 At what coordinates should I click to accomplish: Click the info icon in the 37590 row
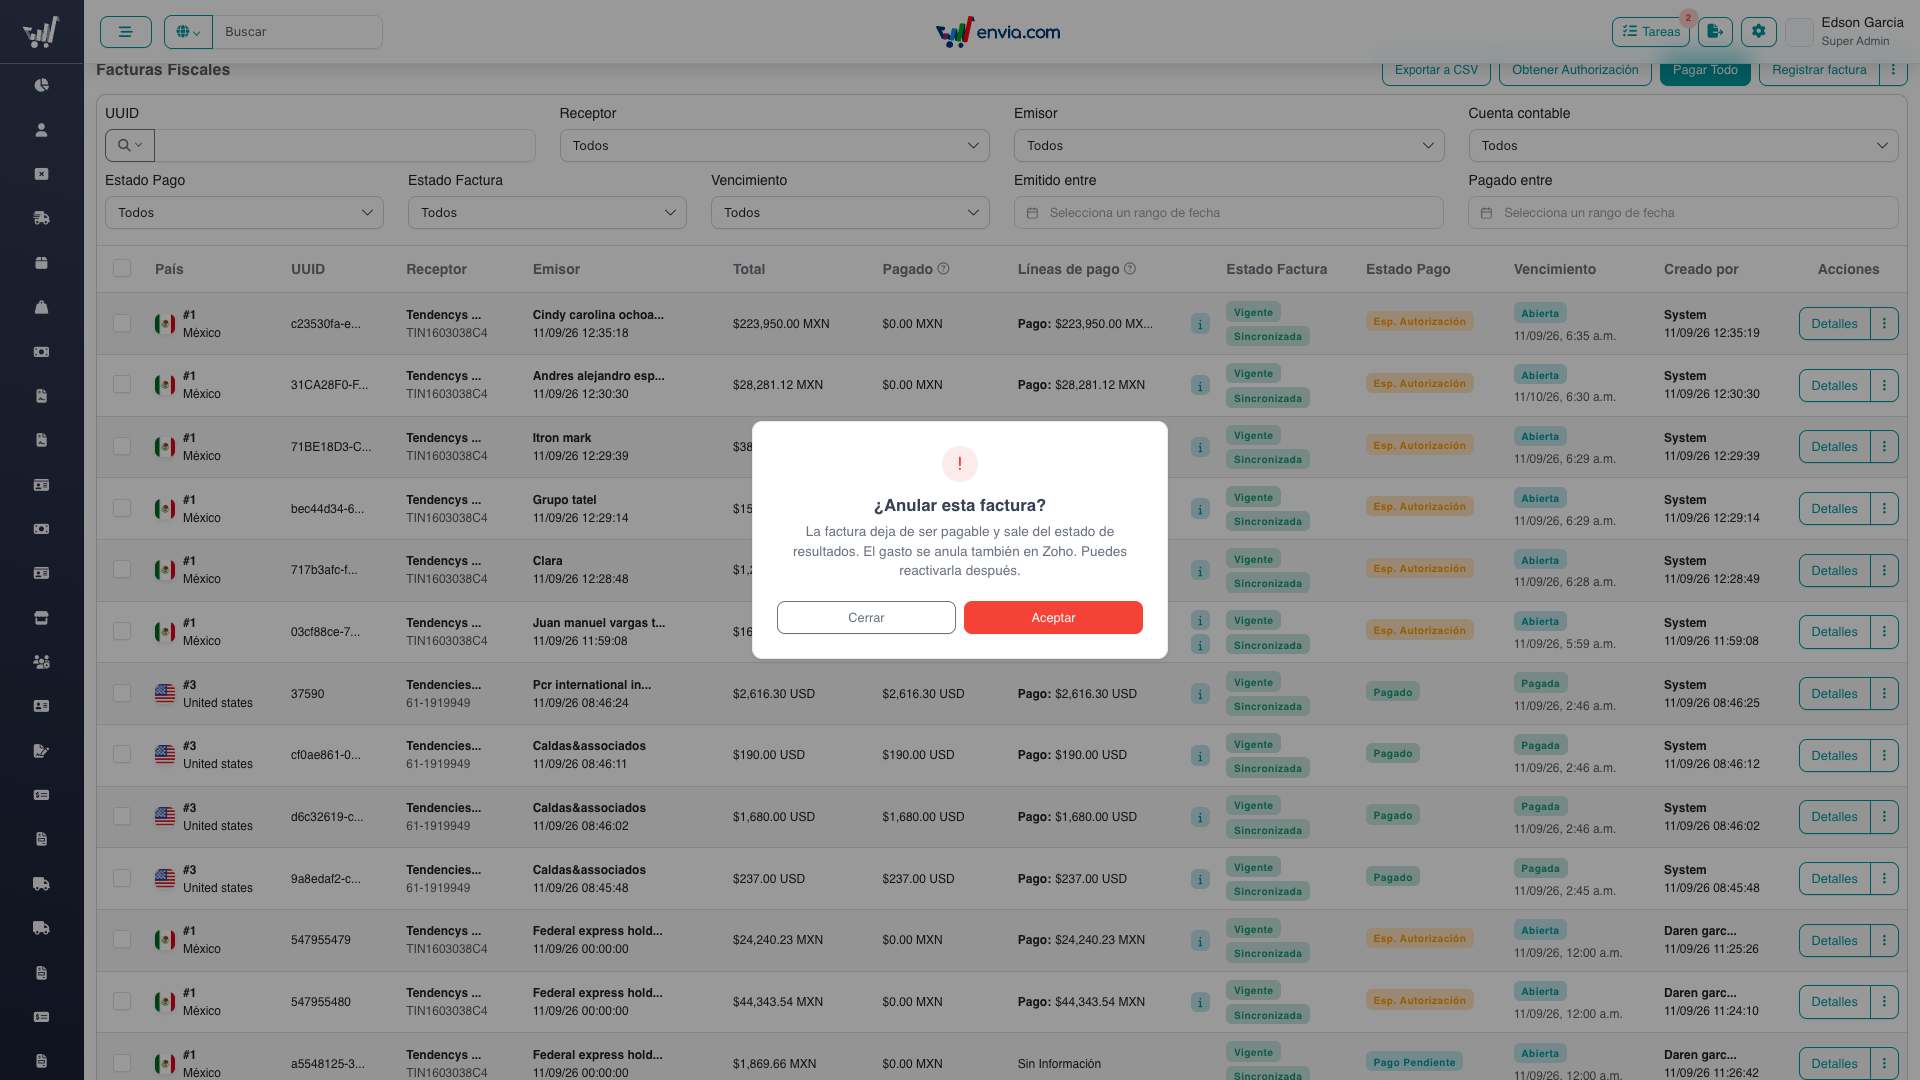1200,694
